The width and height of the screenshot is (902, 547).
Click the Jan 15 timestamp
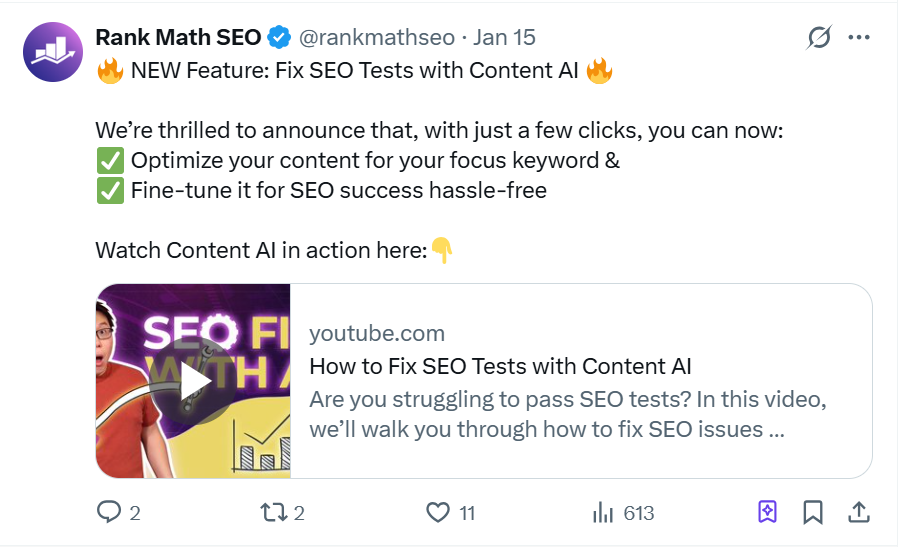pos(504,37)
